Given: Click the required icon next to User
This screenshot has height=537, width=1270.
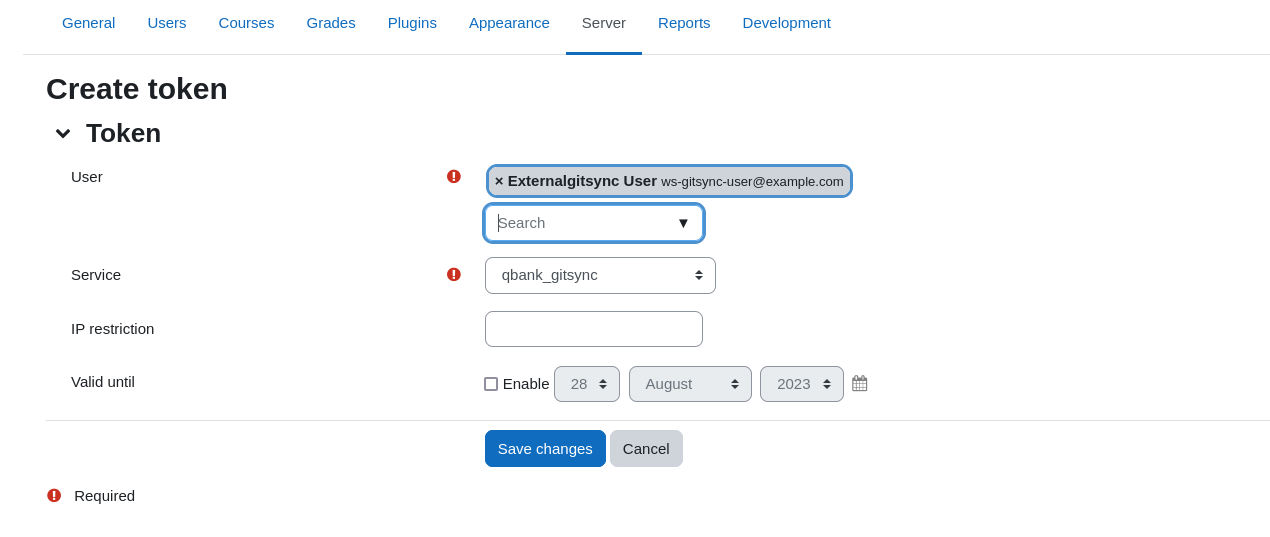Looking at the screenshot, I should click(453, 176).
